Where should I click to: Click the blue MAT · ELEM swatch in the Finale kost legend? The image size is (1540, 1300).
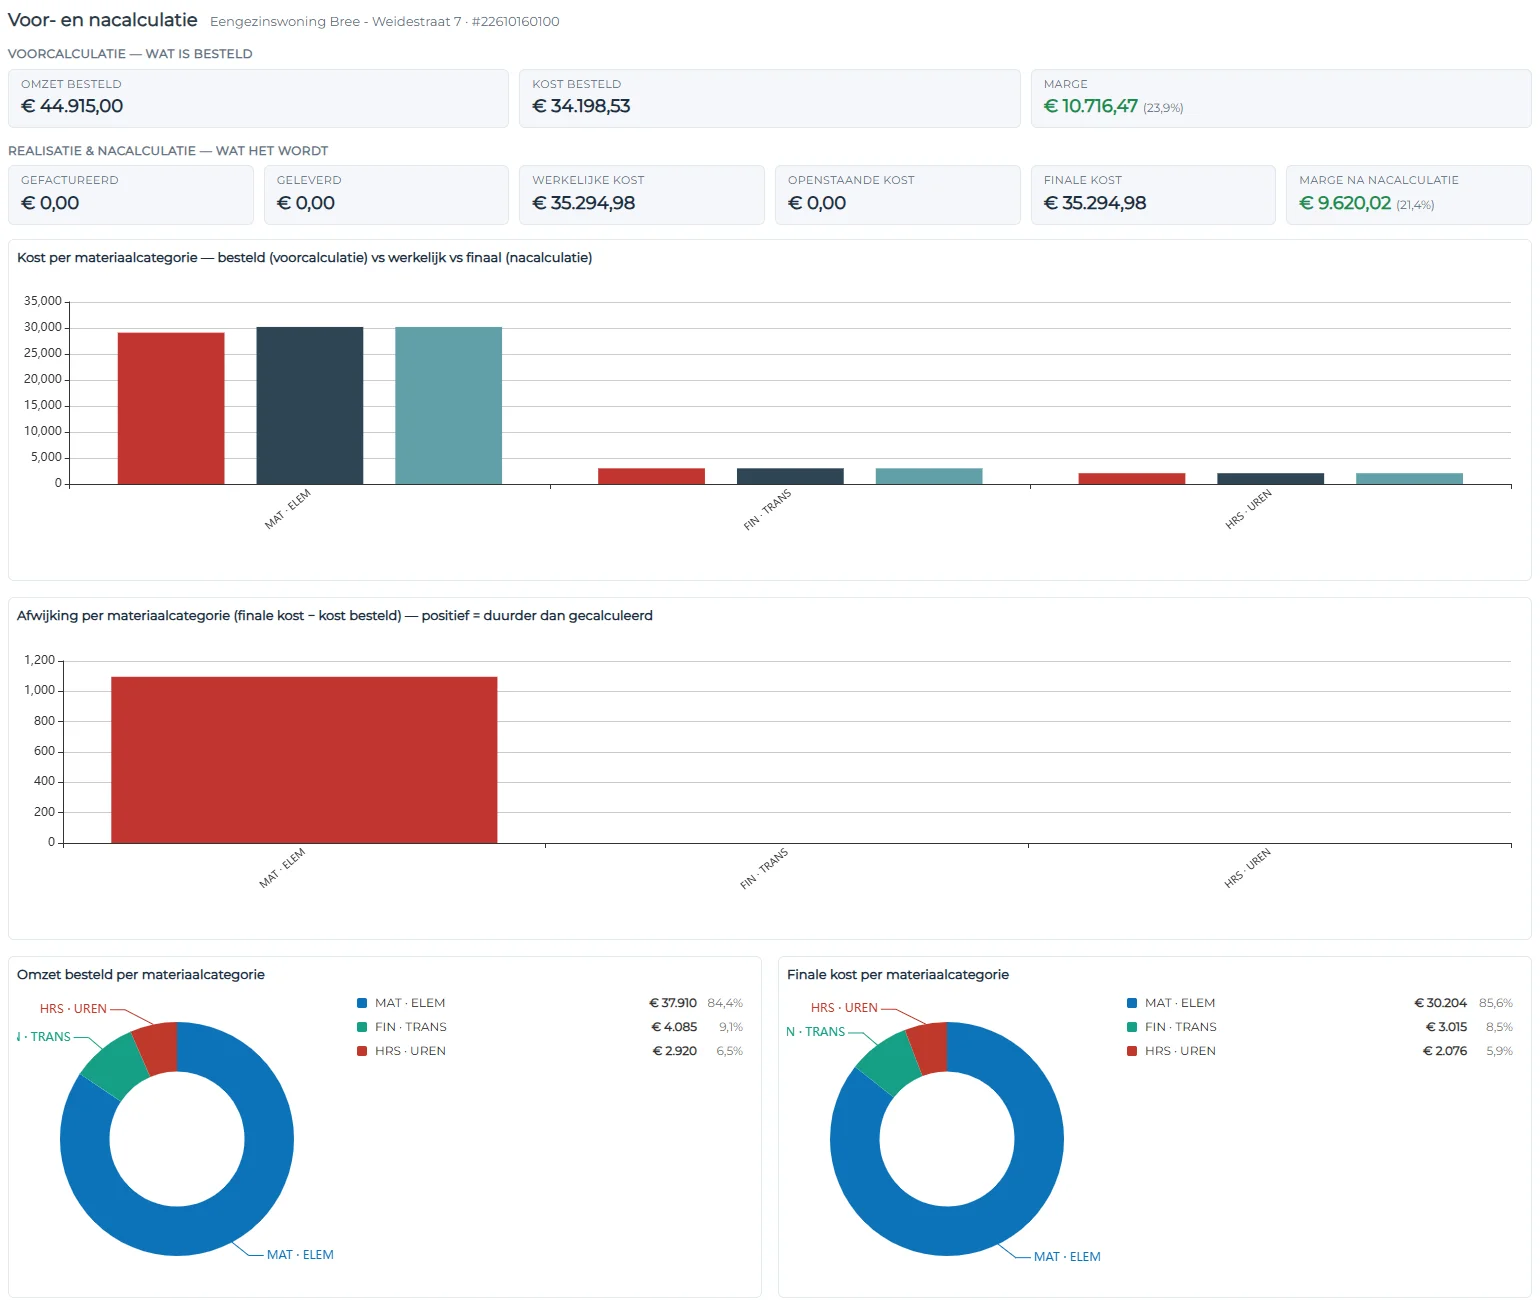point(1132,1003)
